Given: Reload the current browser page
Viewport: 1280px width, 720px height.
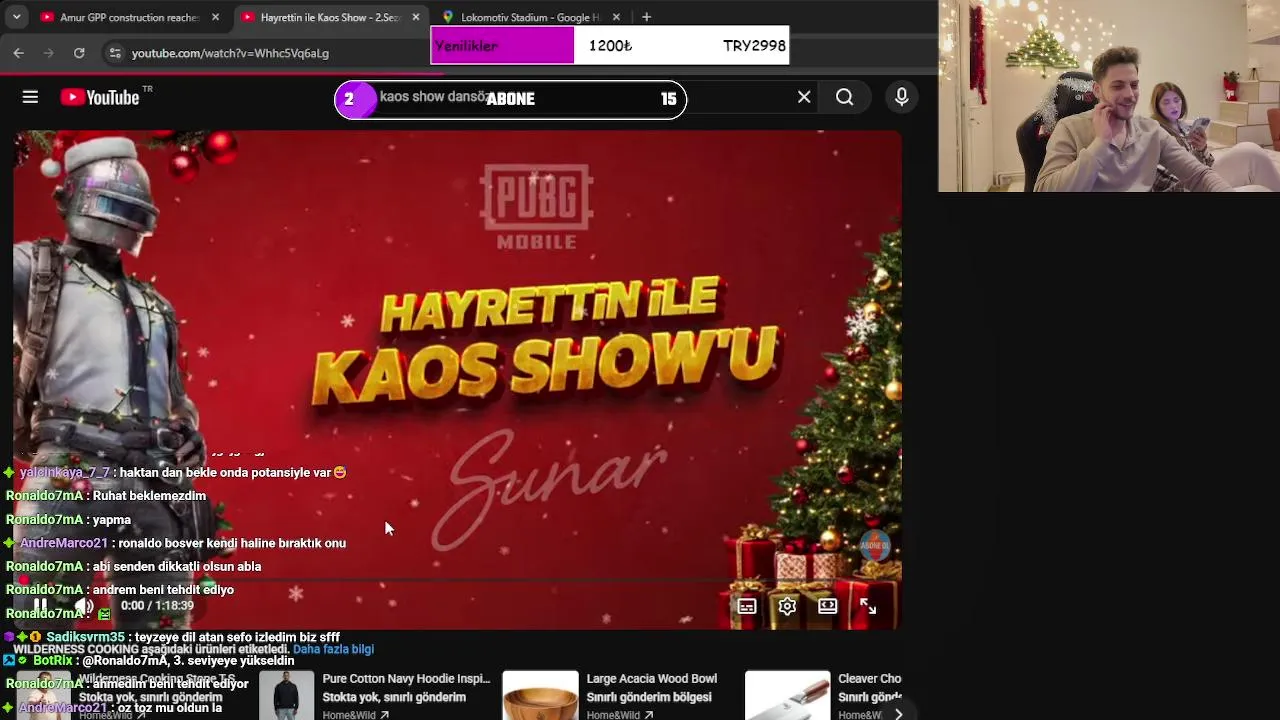Looking at the screenshot, I should pyautogui.click(x=79, y=53).
